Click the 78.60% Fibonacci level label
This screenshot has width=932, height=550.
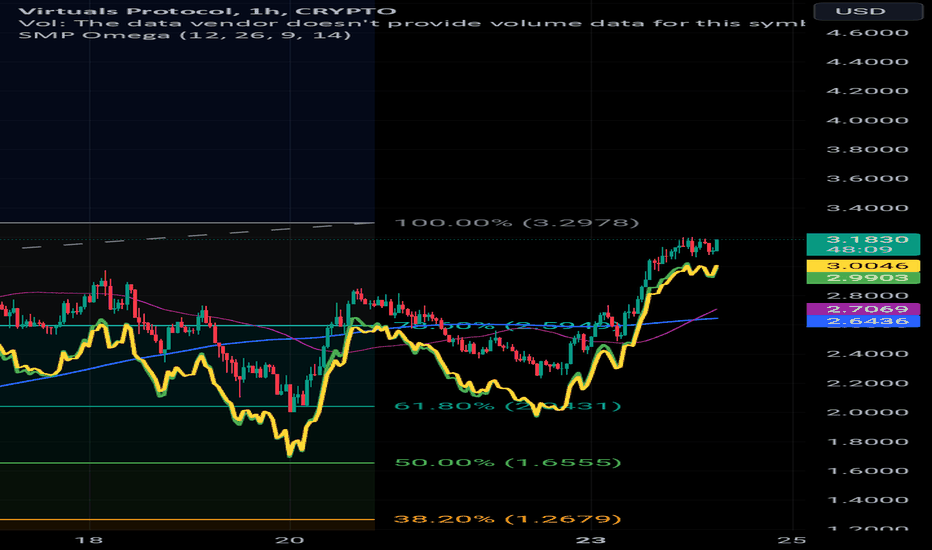point(508,325)
